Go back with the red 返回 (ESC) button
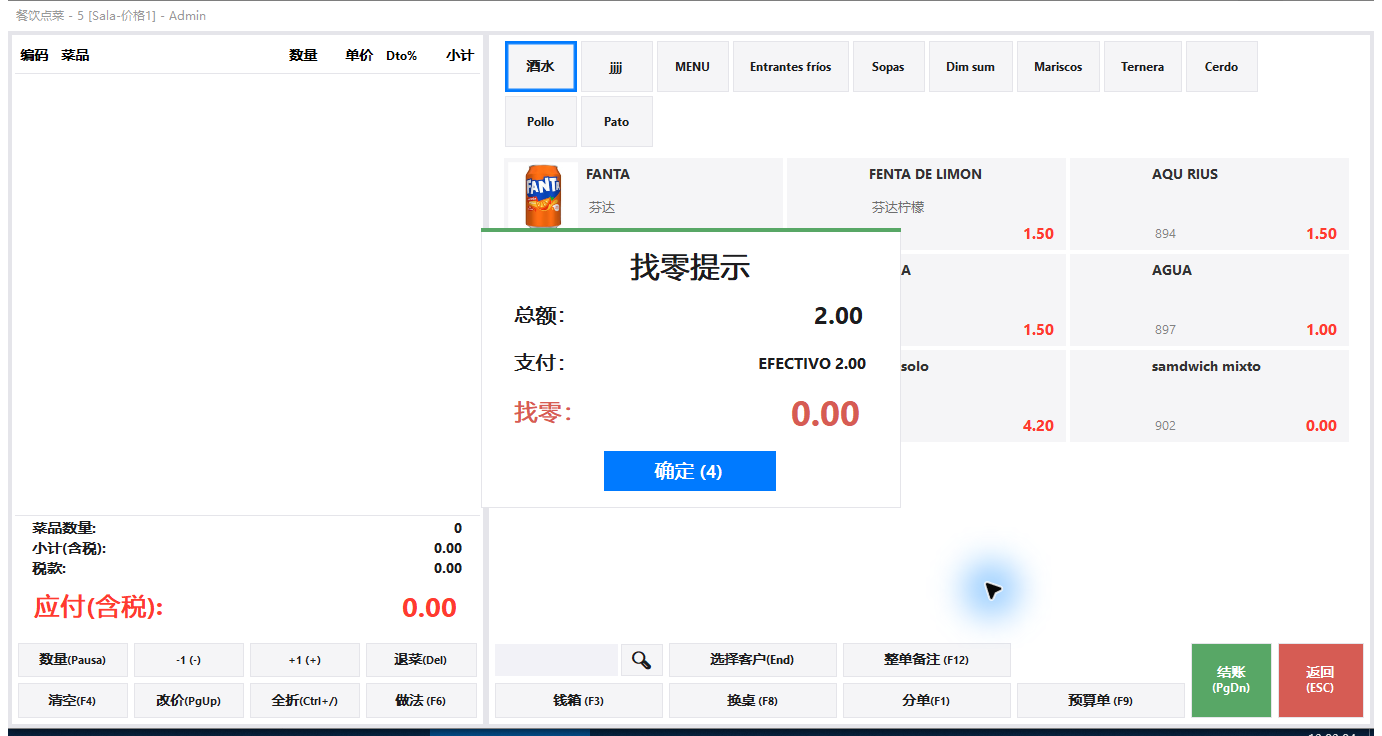1382x736 pixels. click(x=1321, y=680)
